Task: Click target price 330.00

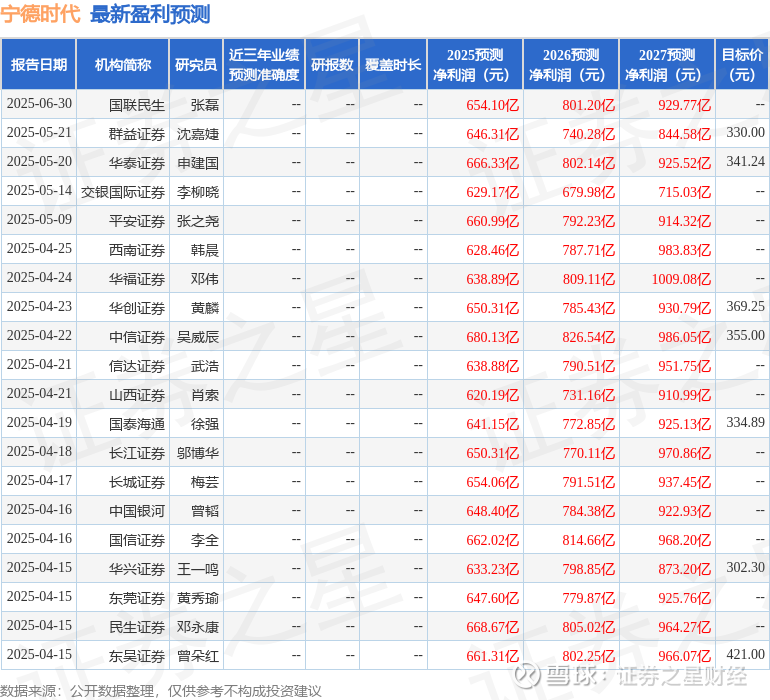Action: [745, 133]
